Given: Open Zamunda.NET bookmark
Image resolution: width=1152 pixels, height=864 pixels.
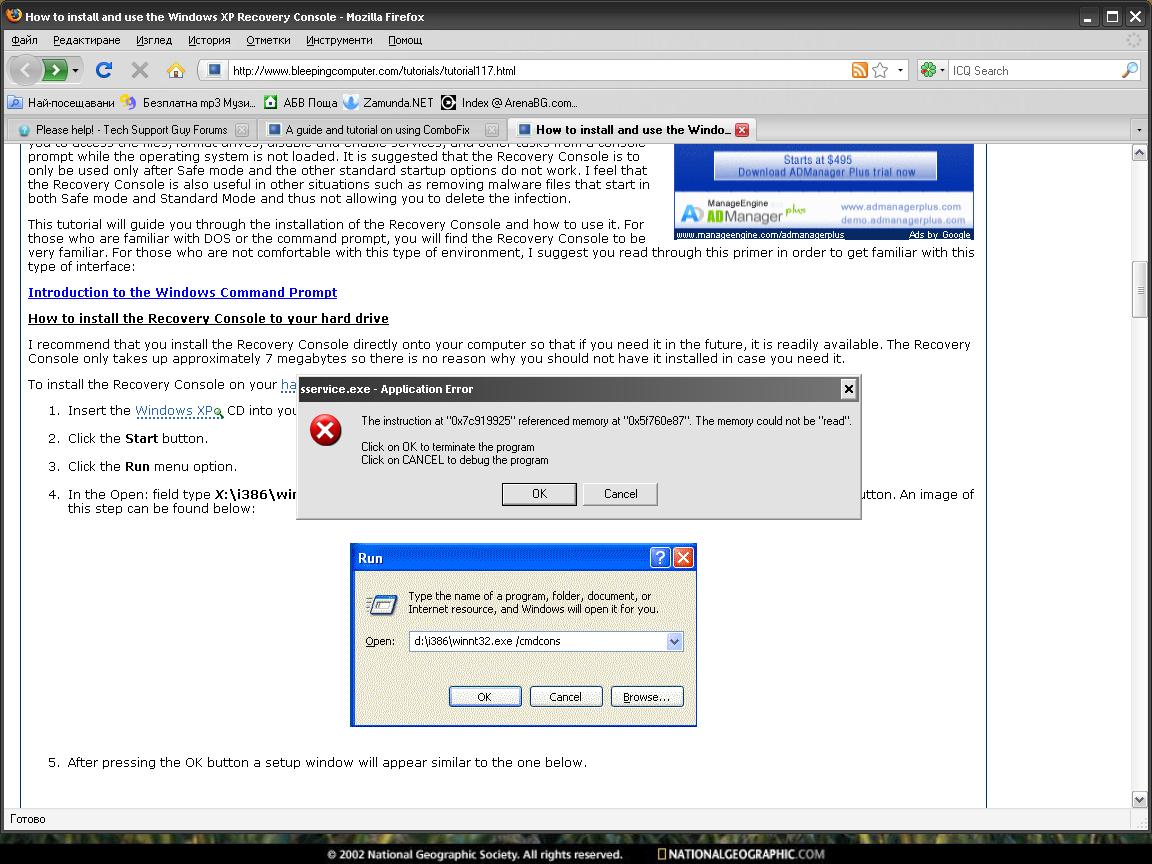Looking at the screenshot, I should (389, 102).
